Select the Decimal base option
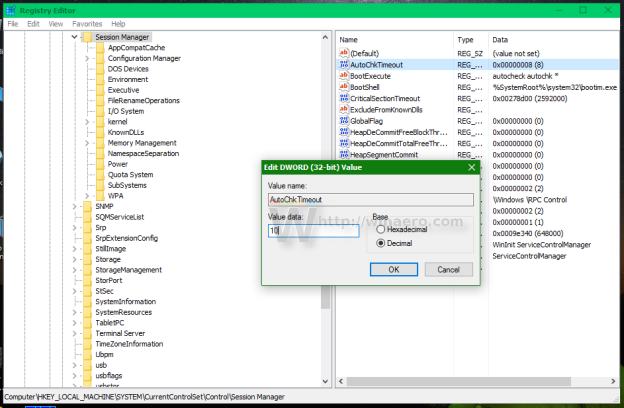 coord(380,243)
